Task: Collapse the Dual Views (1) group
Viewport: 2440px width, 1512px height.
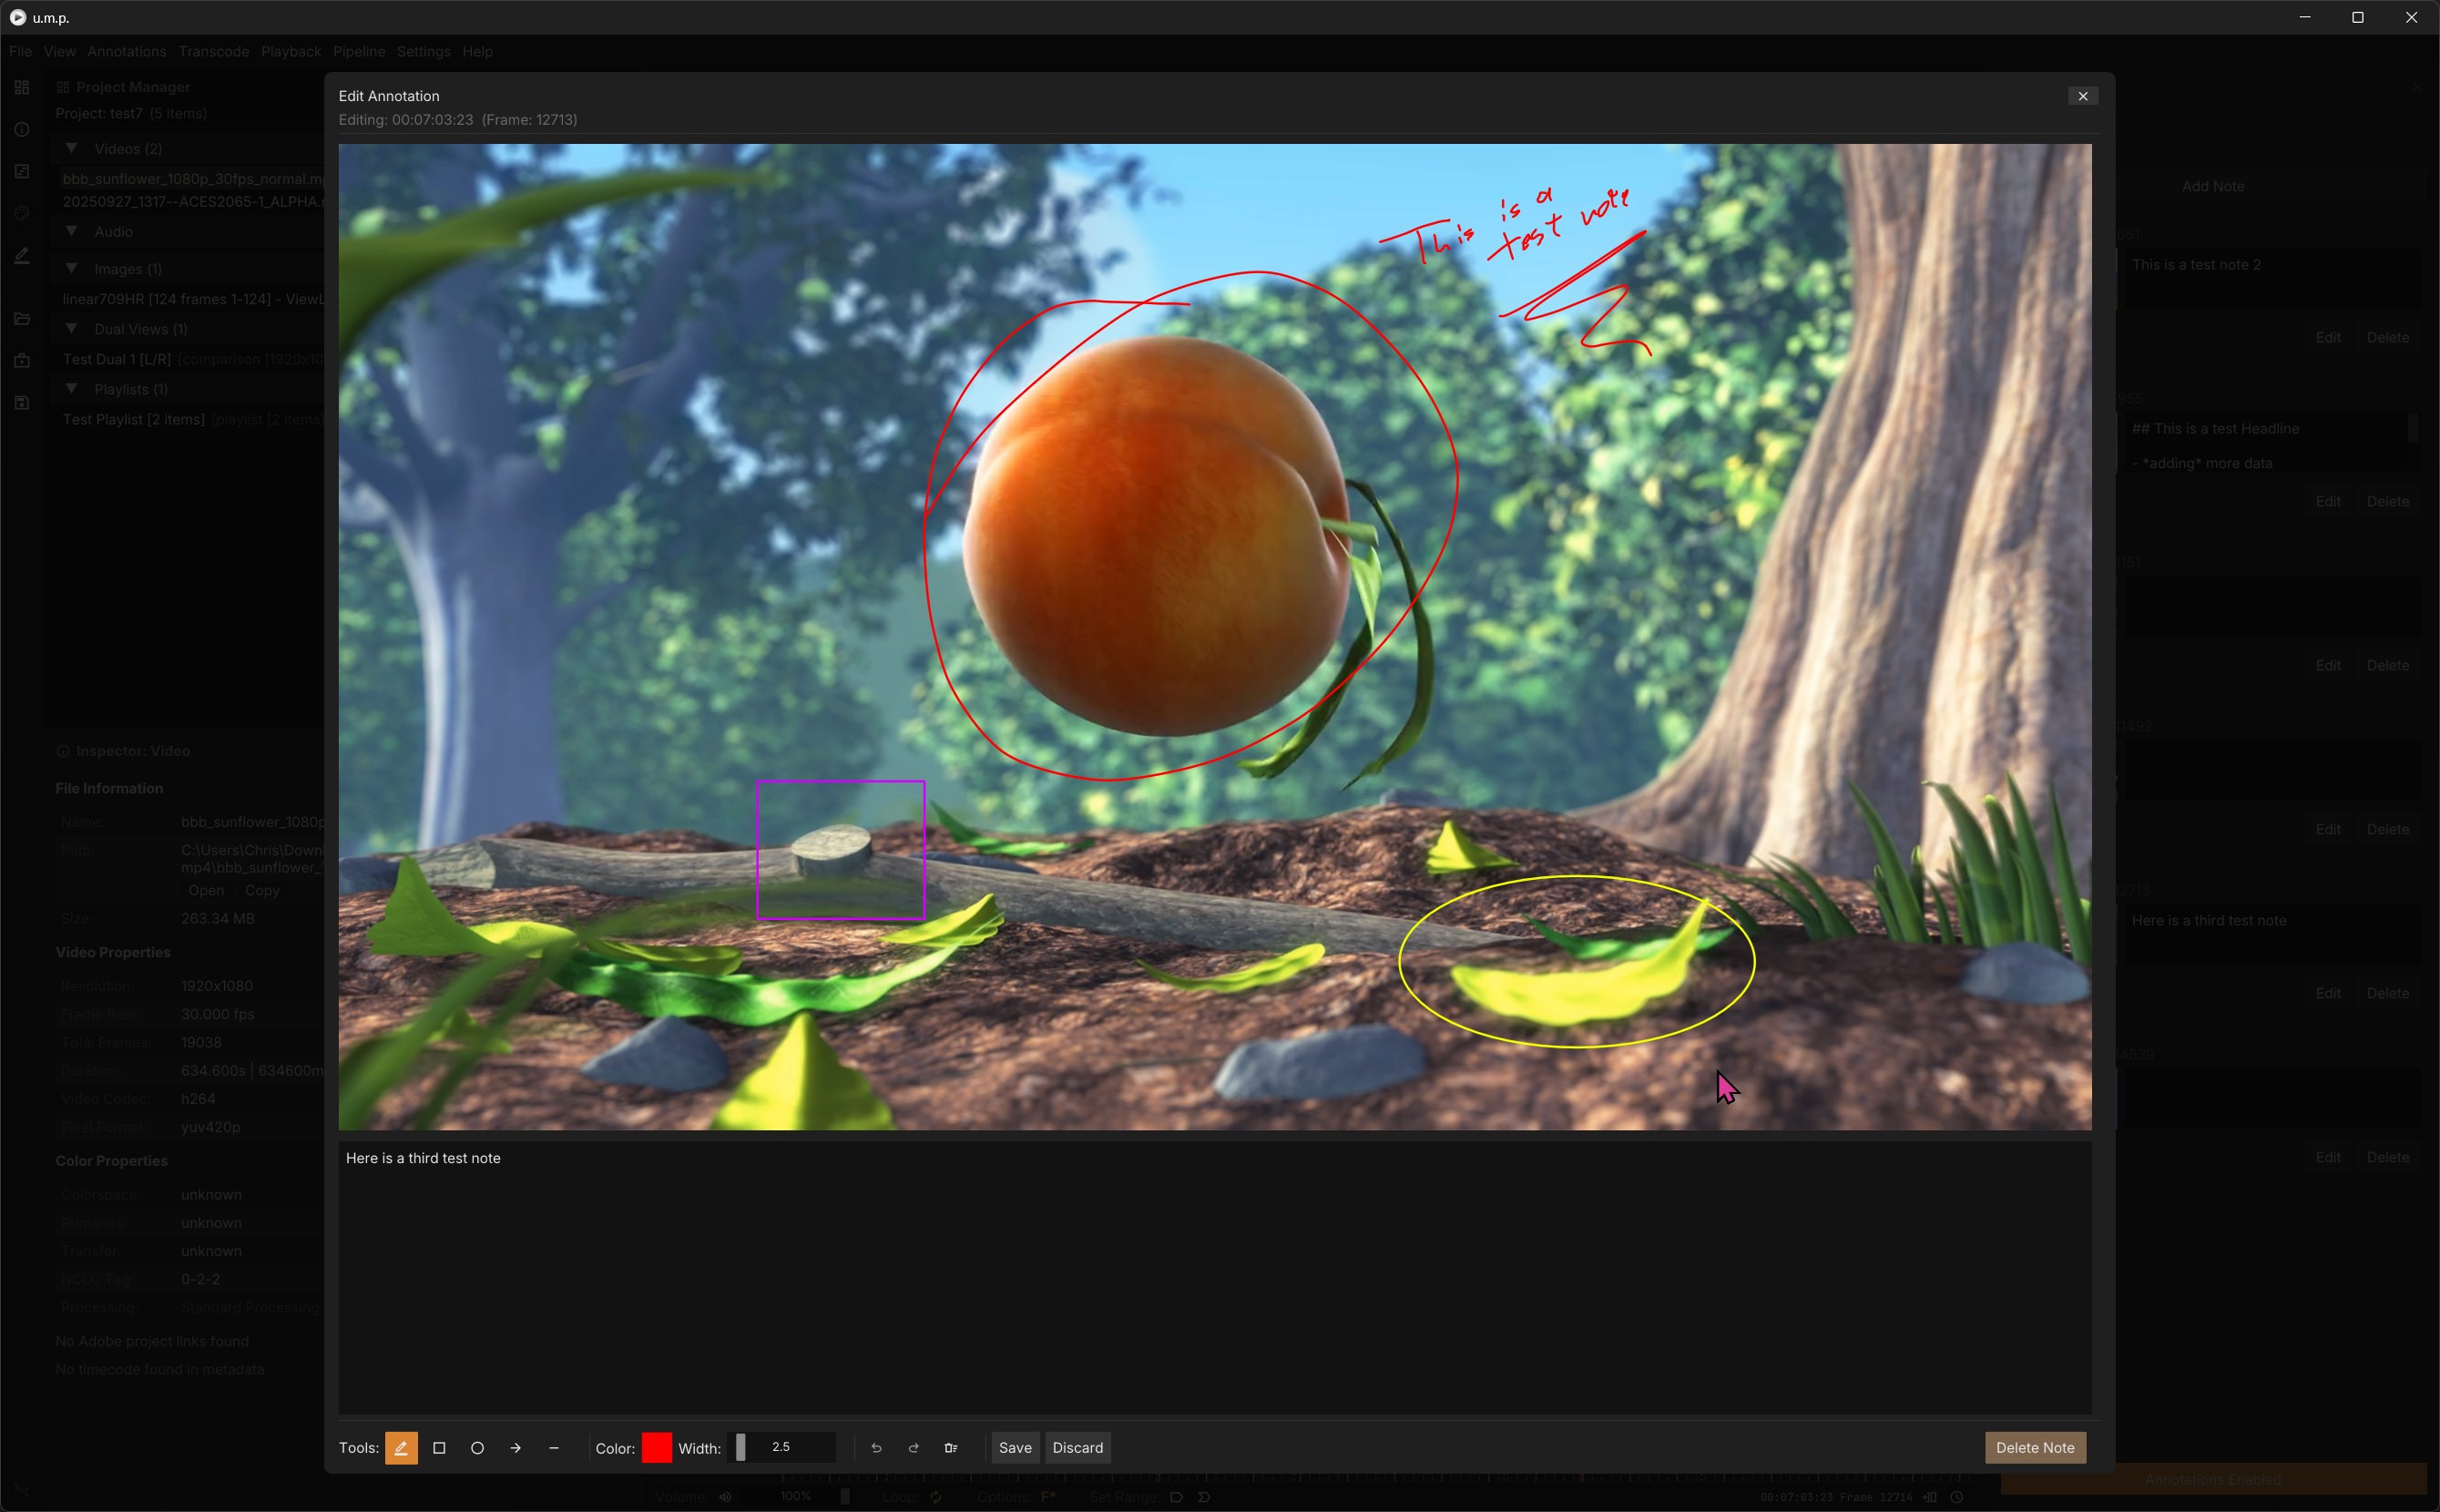Action: (71, 328)
